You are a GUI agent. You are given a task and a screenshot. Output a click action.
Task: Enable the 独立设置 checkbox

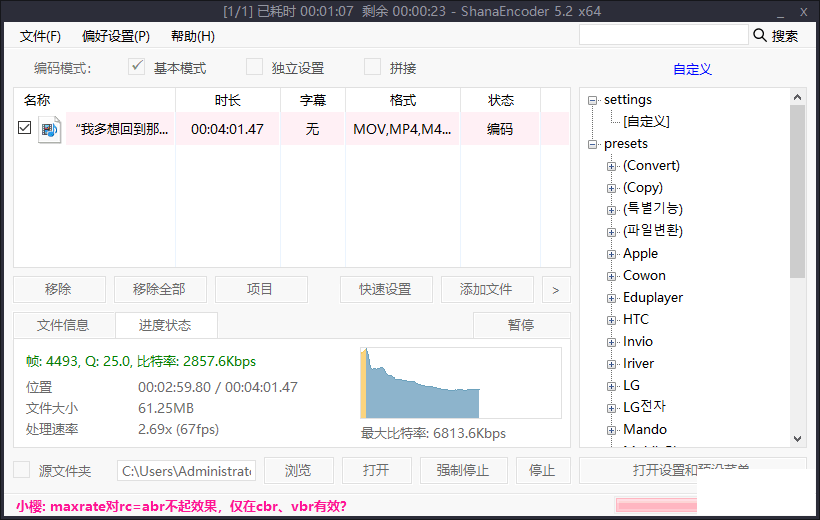[x=254, y=67]
